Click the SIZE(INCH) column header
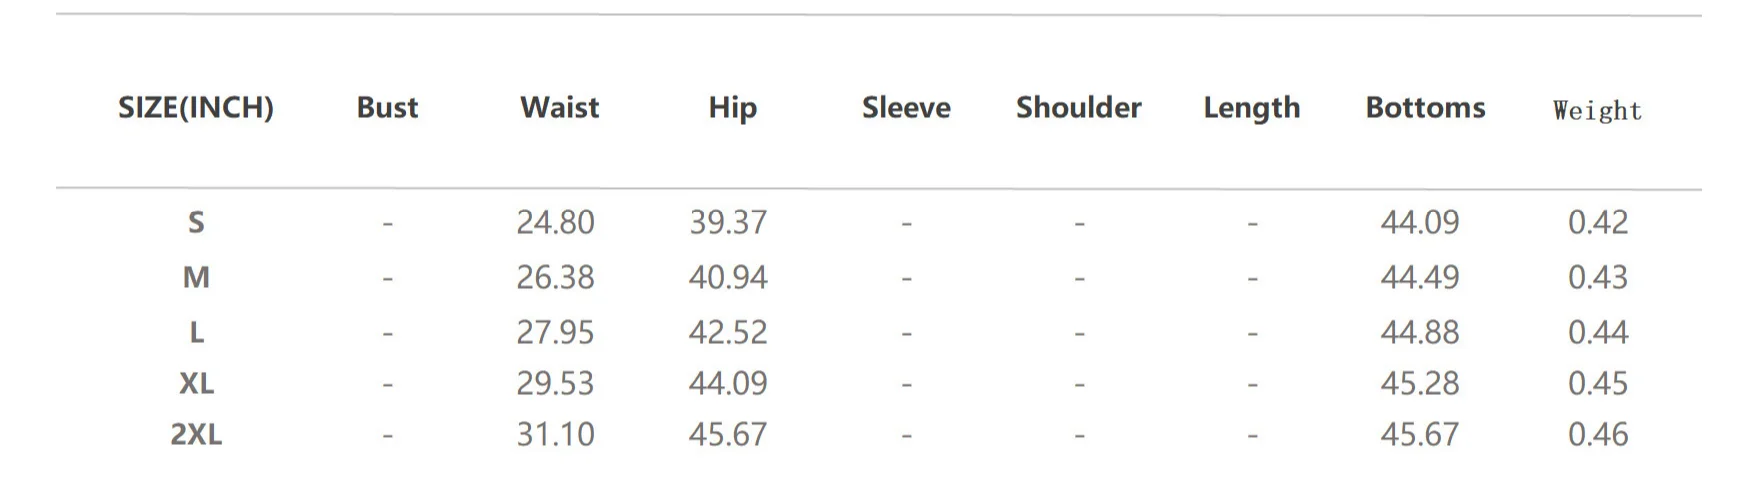The height and width of the screenshot is (497, 1761). [x=196, y=108]
